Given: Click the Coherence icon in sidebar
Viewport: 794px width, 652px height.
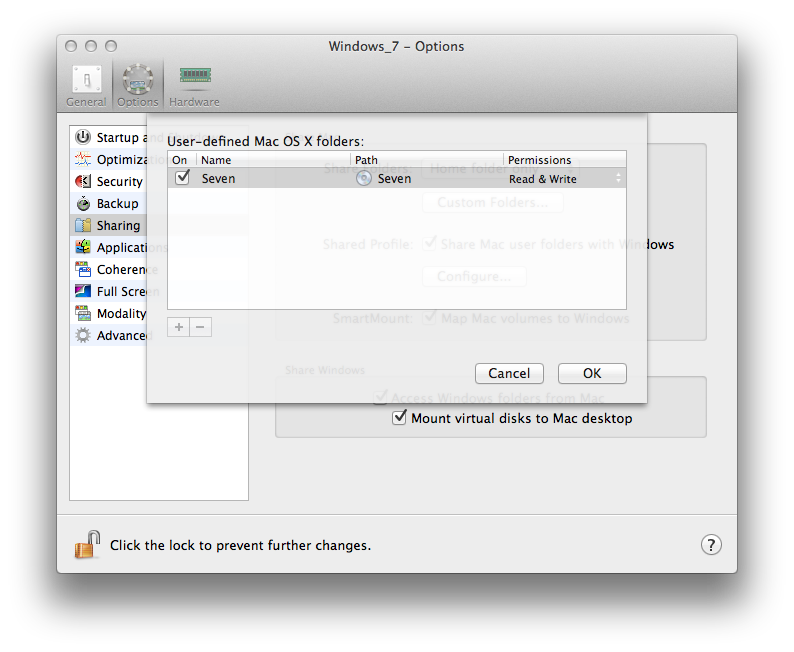Looking at the screenshot, I should [83, 269].
